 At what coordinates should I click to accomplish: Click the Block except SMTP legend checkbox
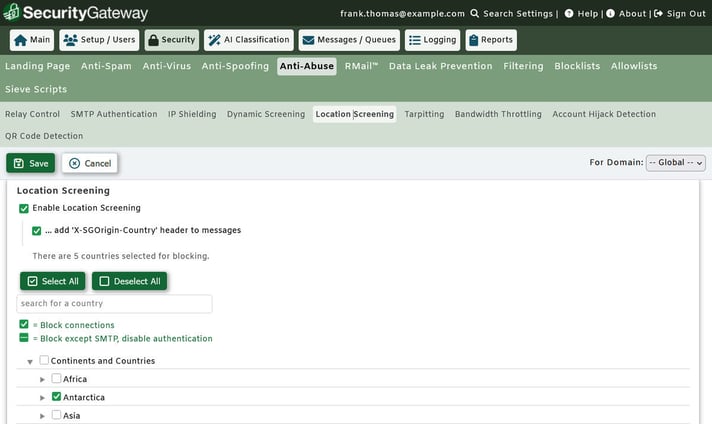(24, 338)
